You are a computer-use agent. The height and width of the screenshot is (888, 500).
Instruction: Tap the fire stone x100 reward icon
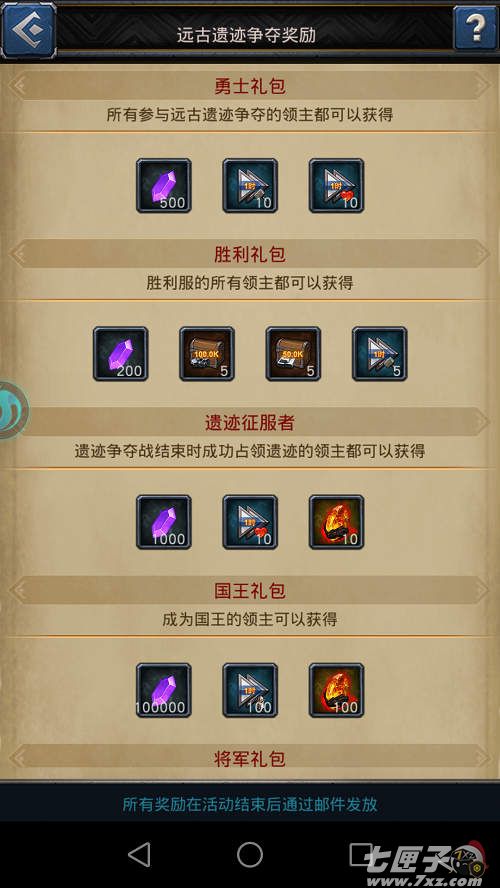pyautogui.click(x=336, y=690)
